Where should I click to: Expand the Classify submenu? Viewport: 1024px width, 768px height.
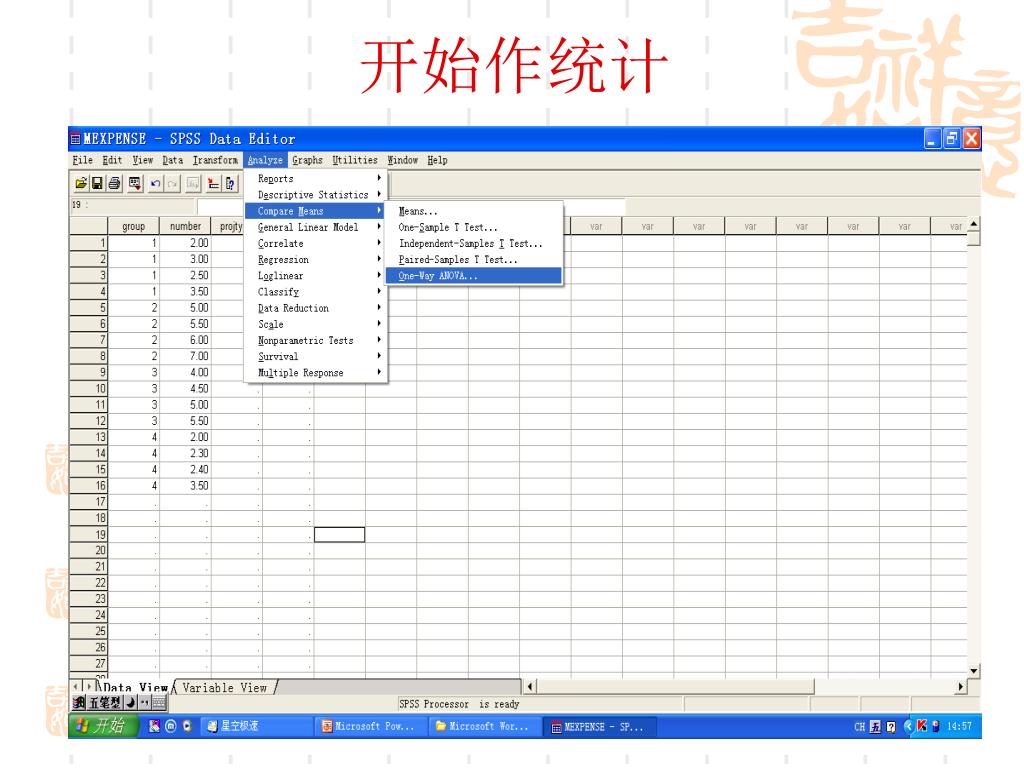pyautogui.click(x=316, y=292)
